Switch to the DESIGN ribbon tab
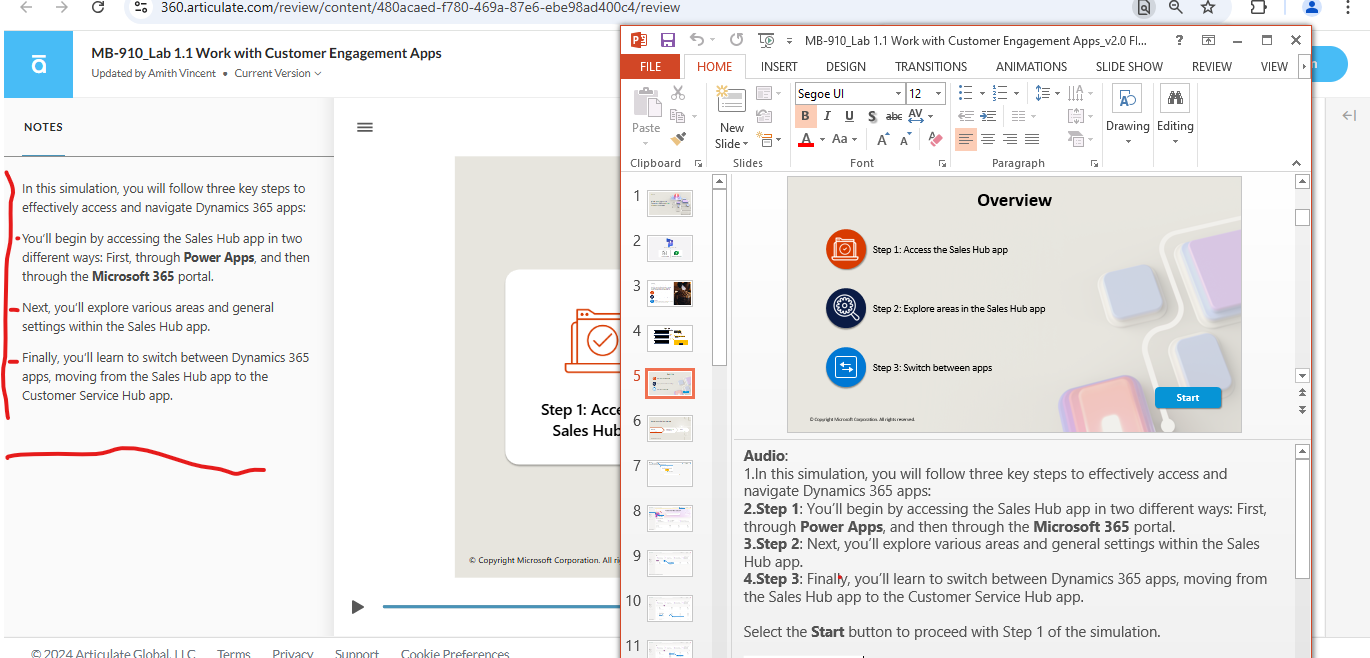The width and height of the screenshot is (1370, 658). point(846,66)
